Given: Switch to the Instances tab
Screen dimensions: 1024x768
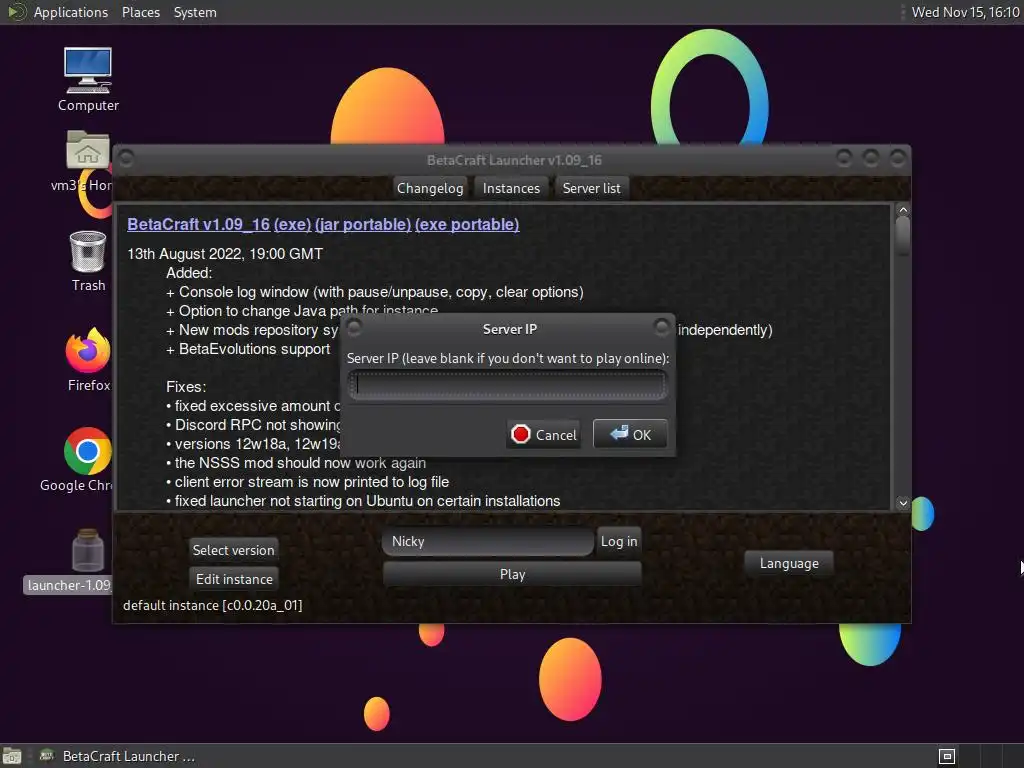Looking at the screenshot, I should tap(511, 188).
